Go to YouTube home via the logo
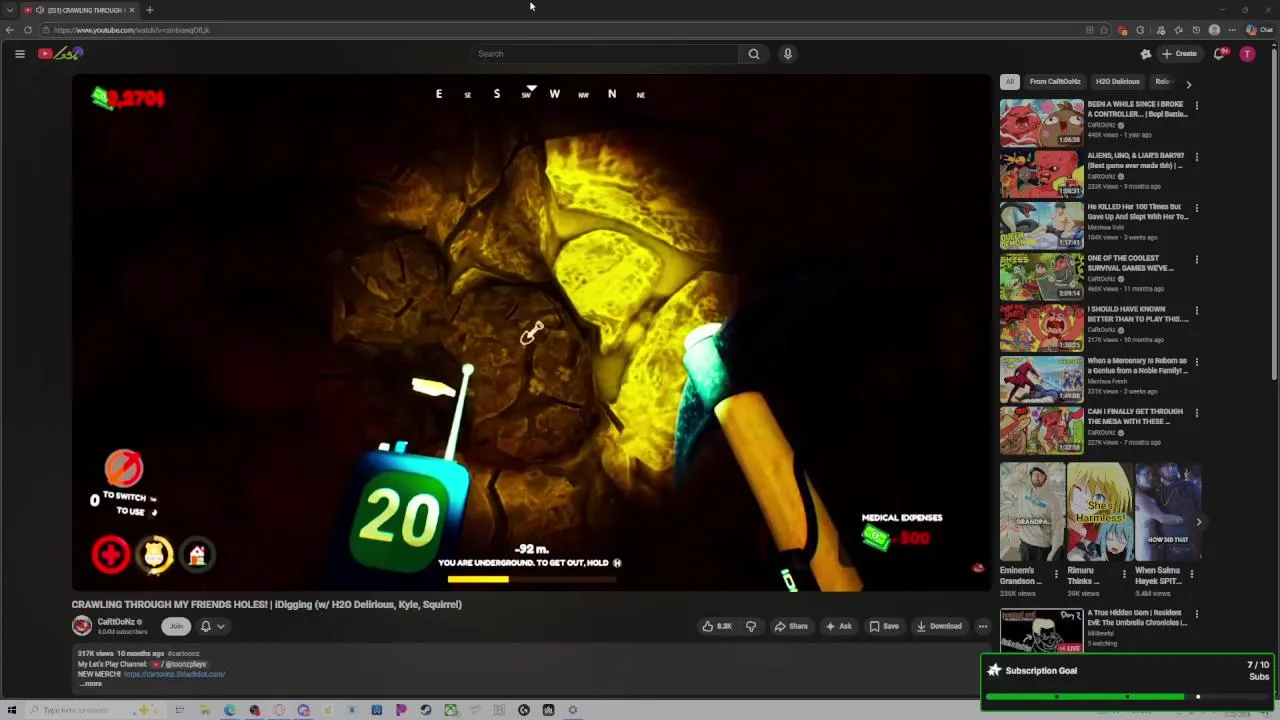This screenshot has width=1280, height=720. (60, 53)
